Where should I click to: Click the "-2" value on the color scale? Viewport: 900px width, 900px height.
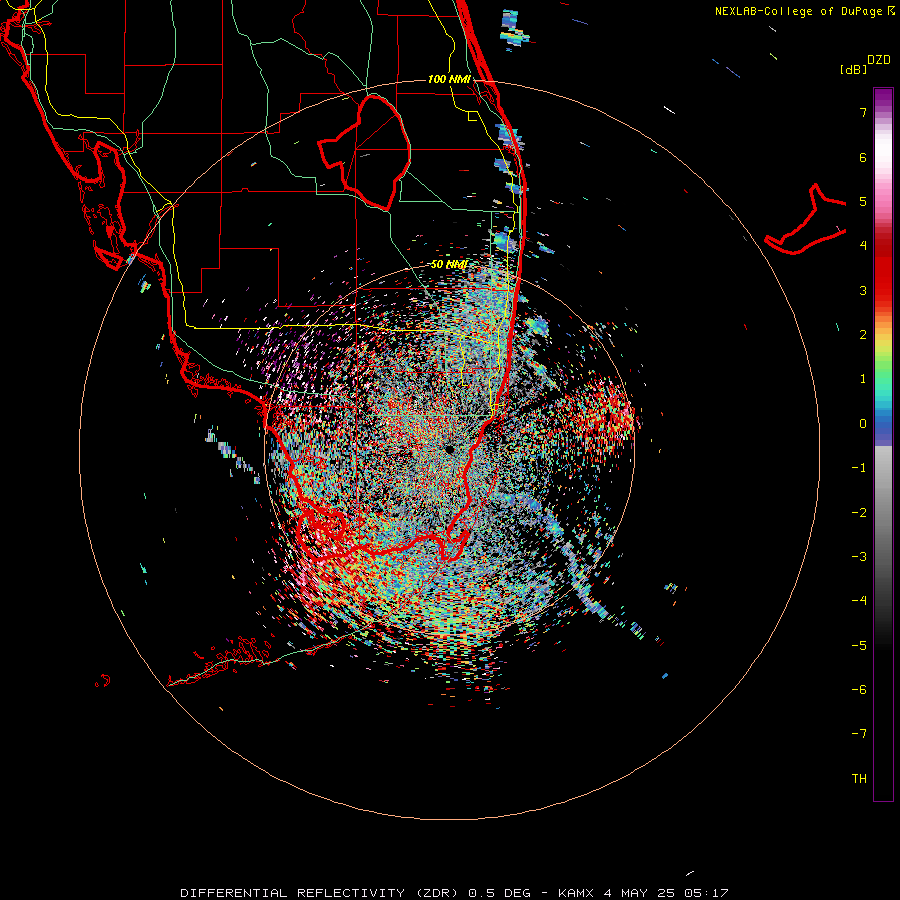point(859,513)
